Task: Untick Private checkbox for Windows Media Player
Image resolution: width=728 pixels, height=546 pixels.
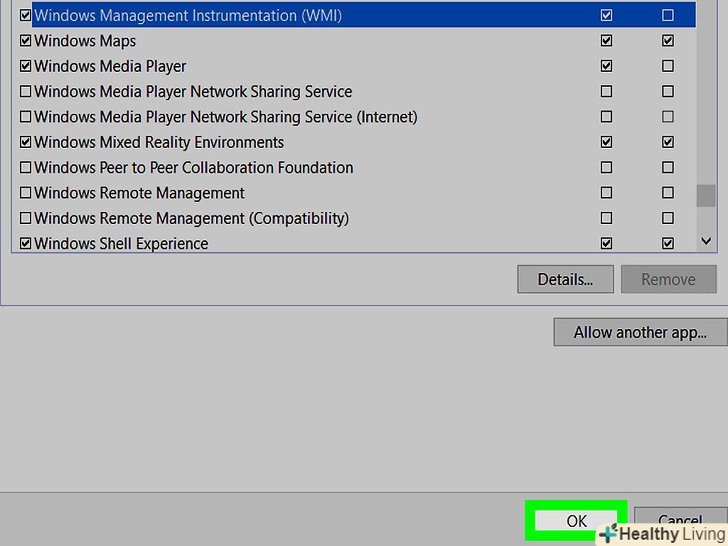Action: click(606, 66)
